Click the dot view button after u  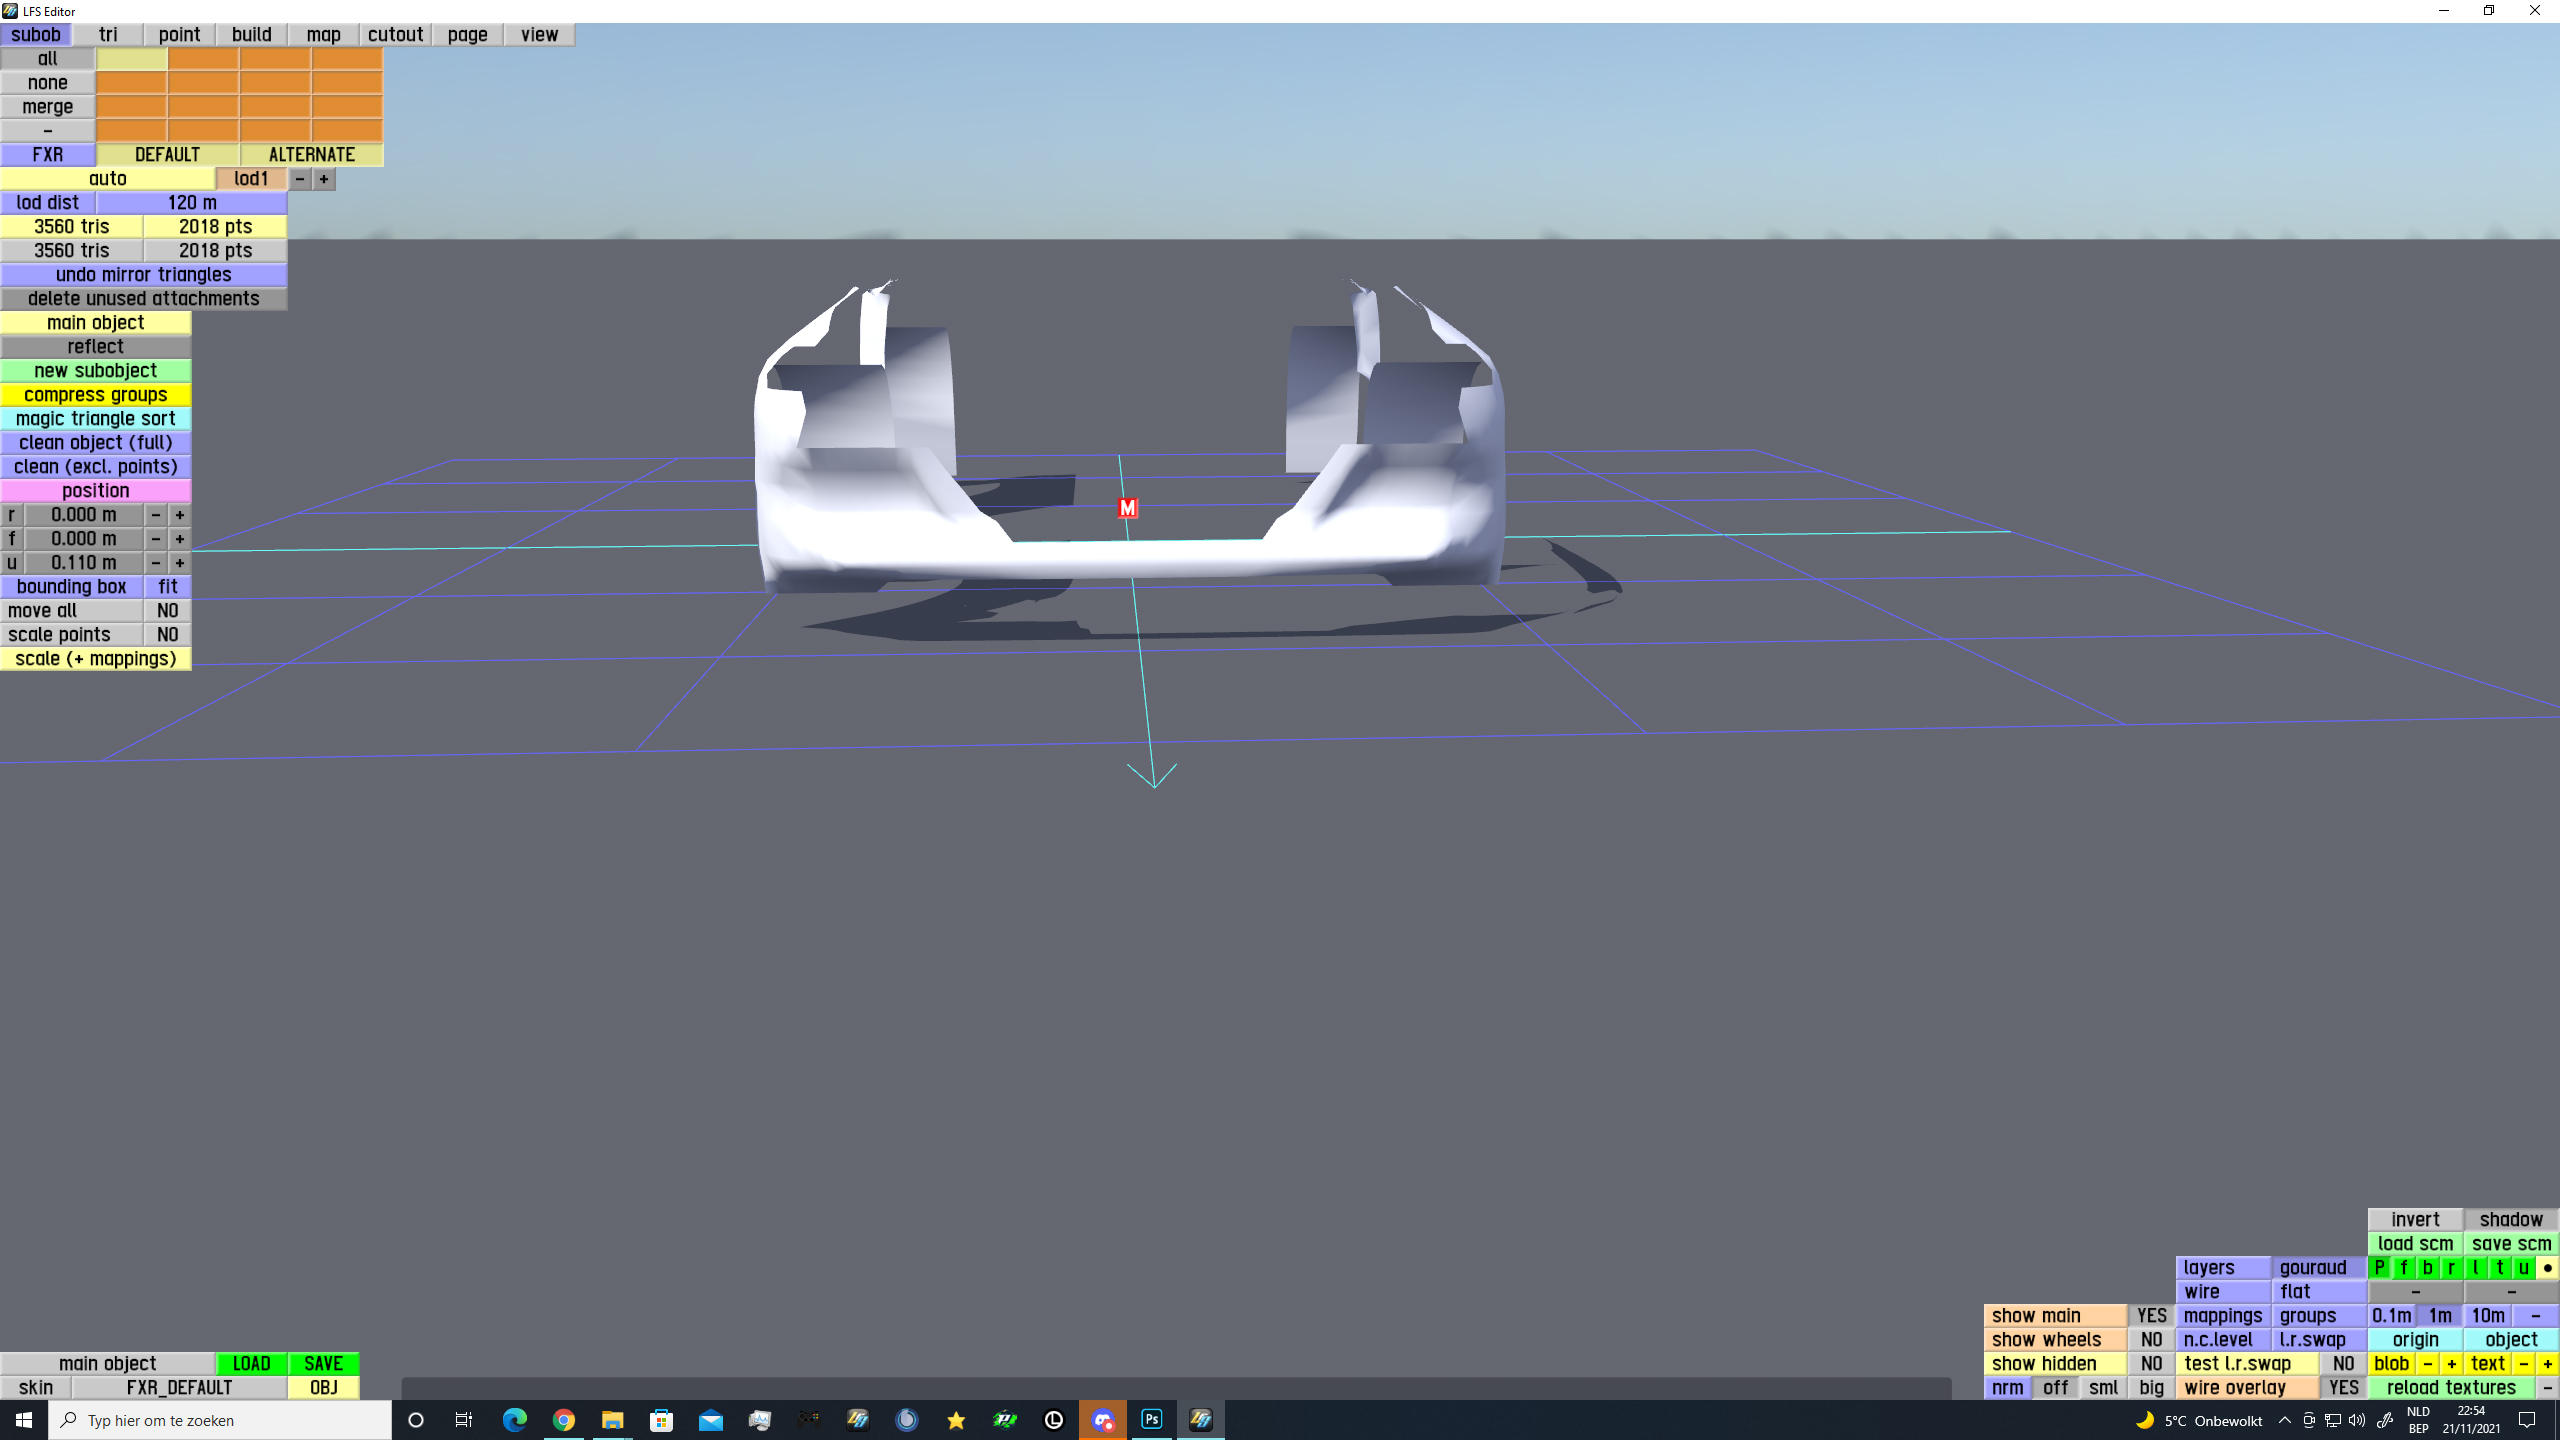[x=2547, y=1268]
